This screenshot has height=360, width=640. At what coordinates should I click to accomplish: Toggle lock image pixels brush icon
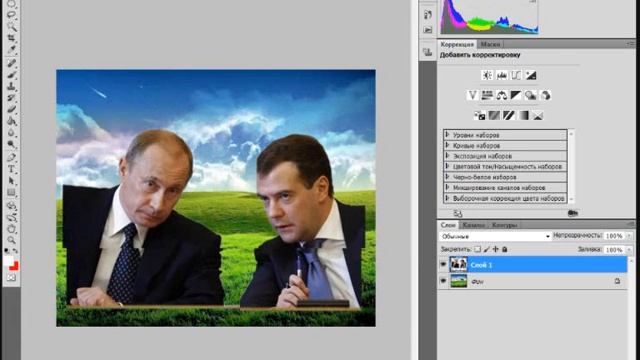[487, 249]
